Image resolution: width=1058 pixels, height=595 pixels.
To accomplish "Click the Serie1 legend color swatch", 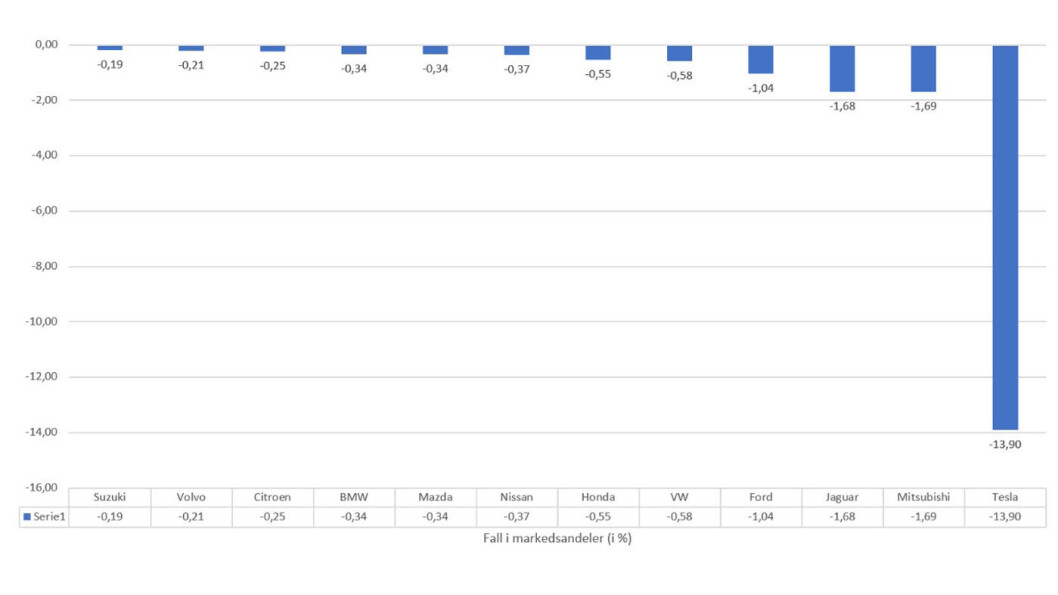I will [x=27, y=517].
